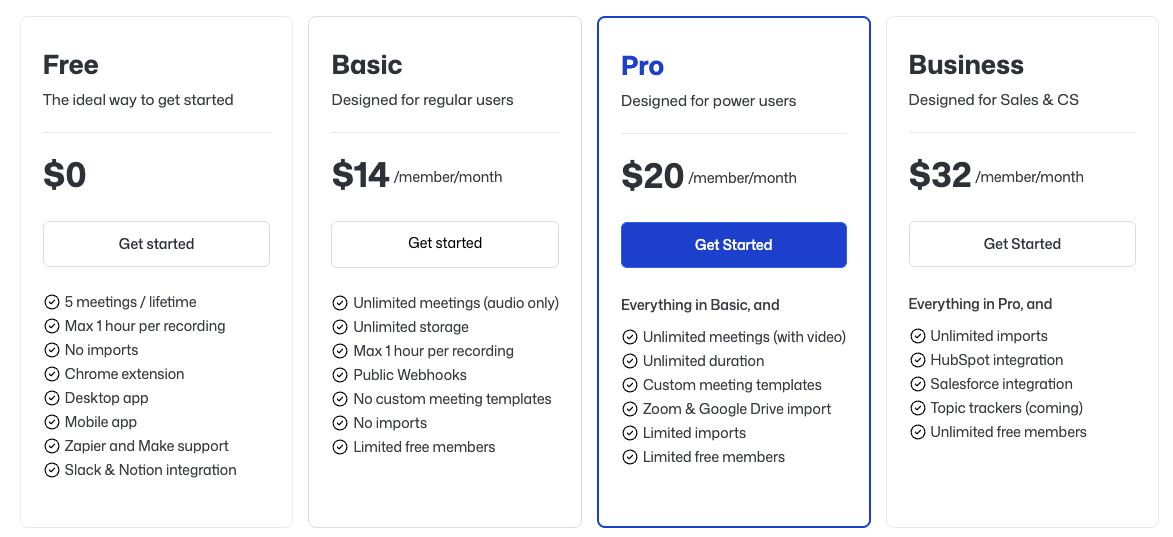Click checkmark icon next to Salesforce integration
Image resolution: width=1173 pixels, height=537 pixels.
pos(918,384)
